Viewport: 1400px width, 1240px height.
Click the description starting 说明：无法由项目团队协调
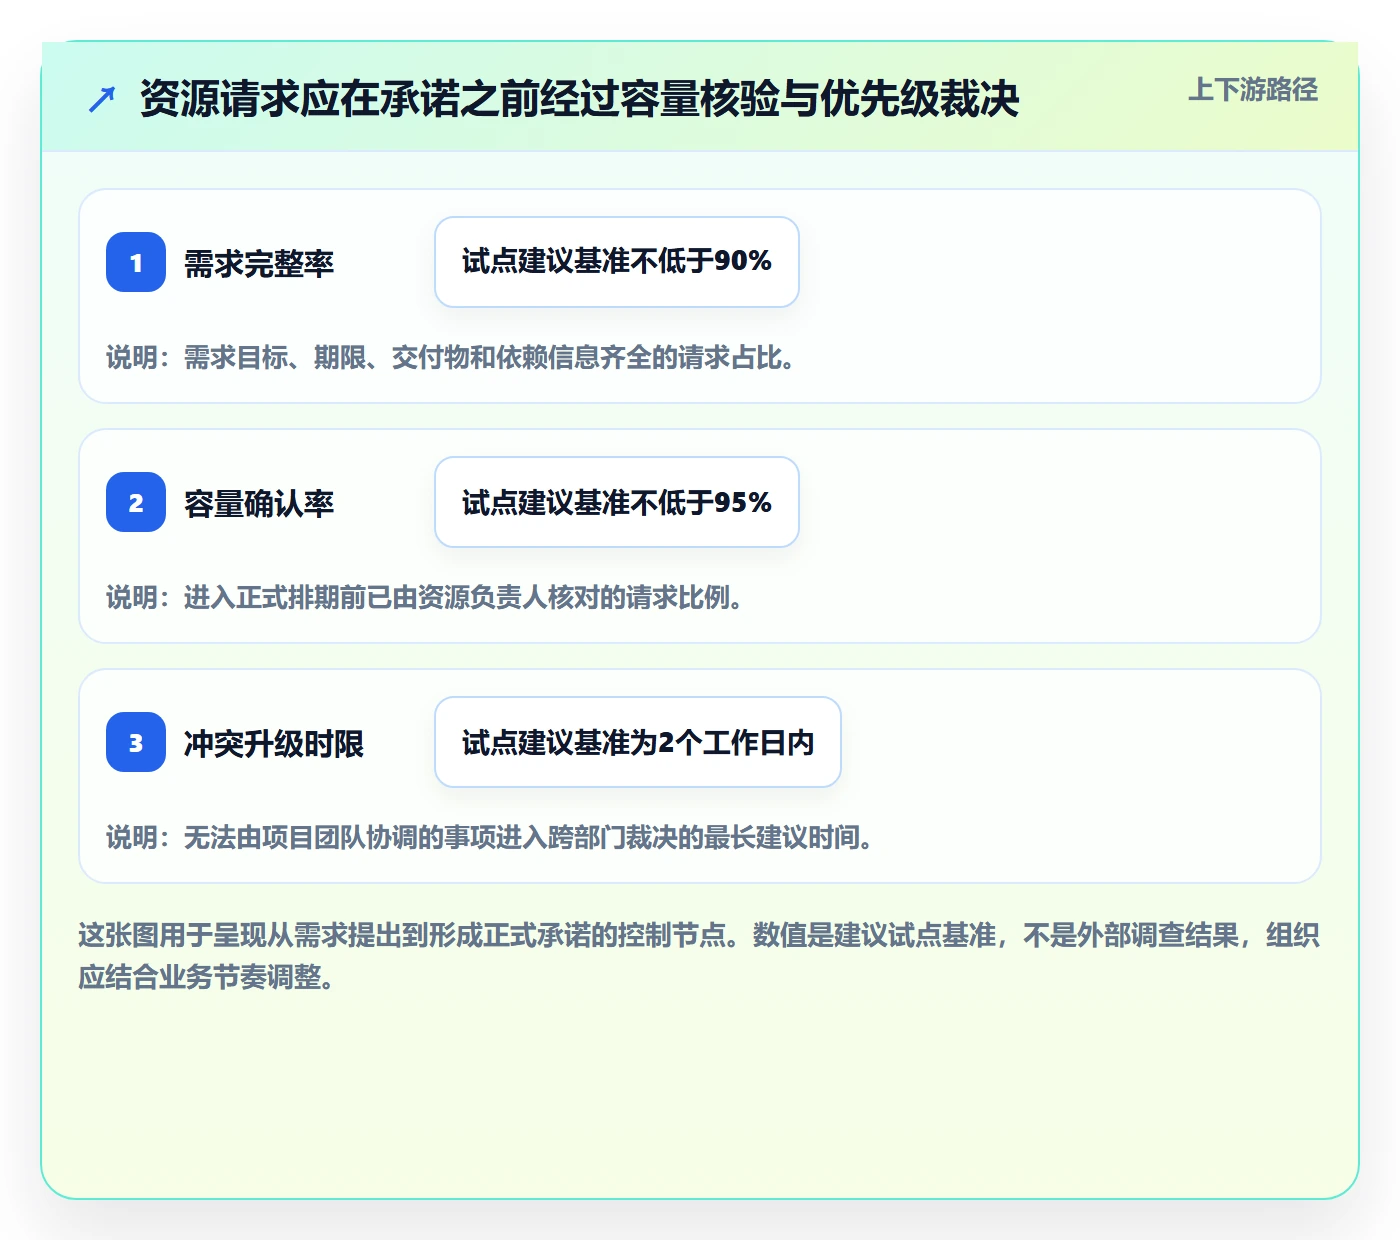point(490,838)
